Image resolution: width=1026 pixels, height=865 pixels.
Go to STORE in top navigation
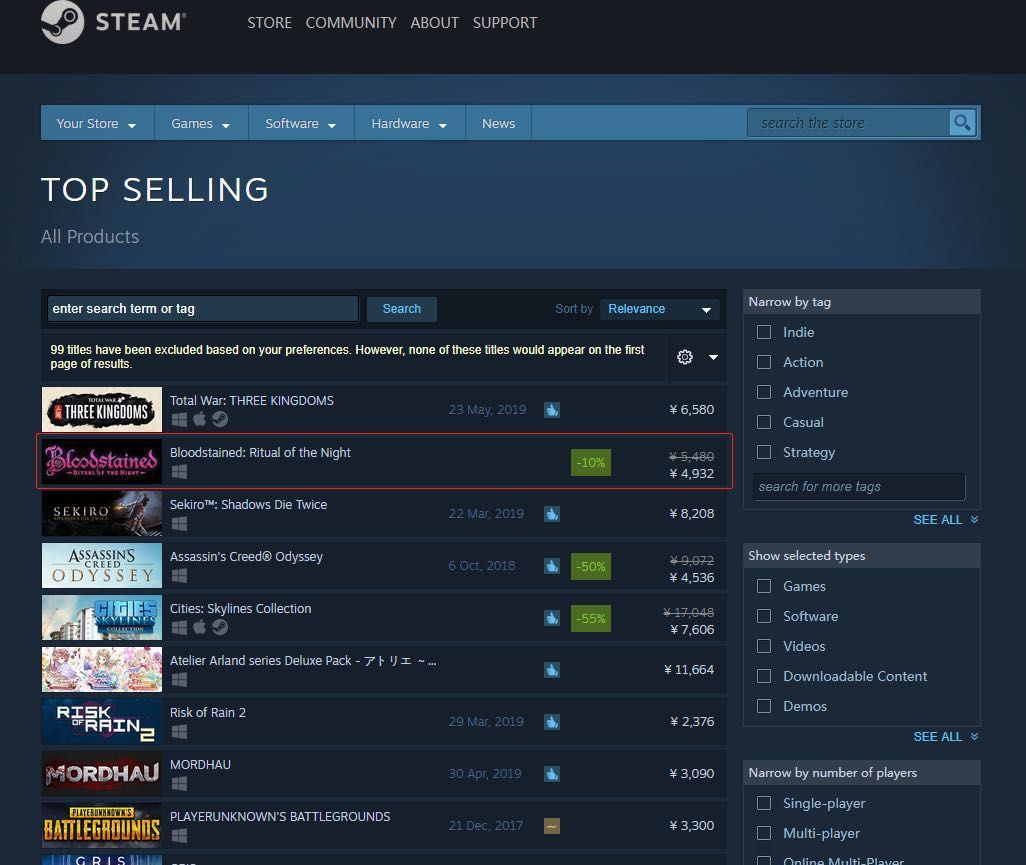270,23
